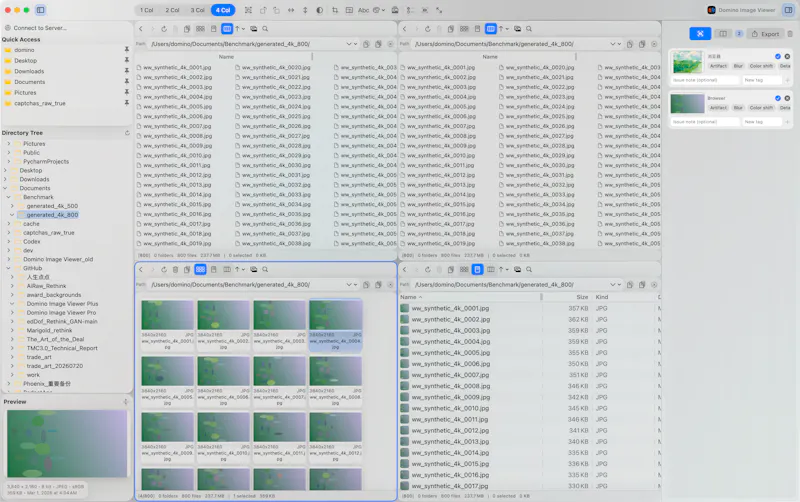Uncheck the Browser issue card's blue checkmark

pos(778,98)
